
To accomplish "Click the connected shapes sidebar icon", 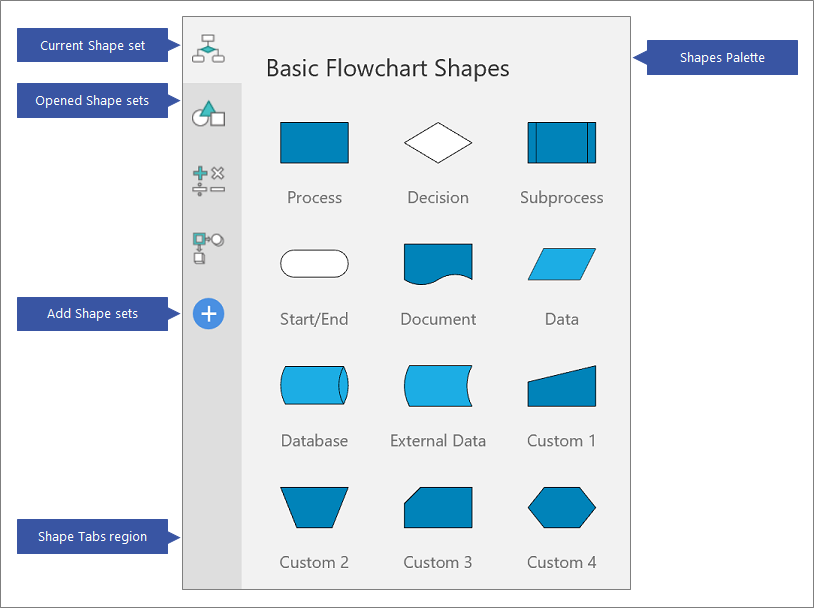I will click(208, 247).
